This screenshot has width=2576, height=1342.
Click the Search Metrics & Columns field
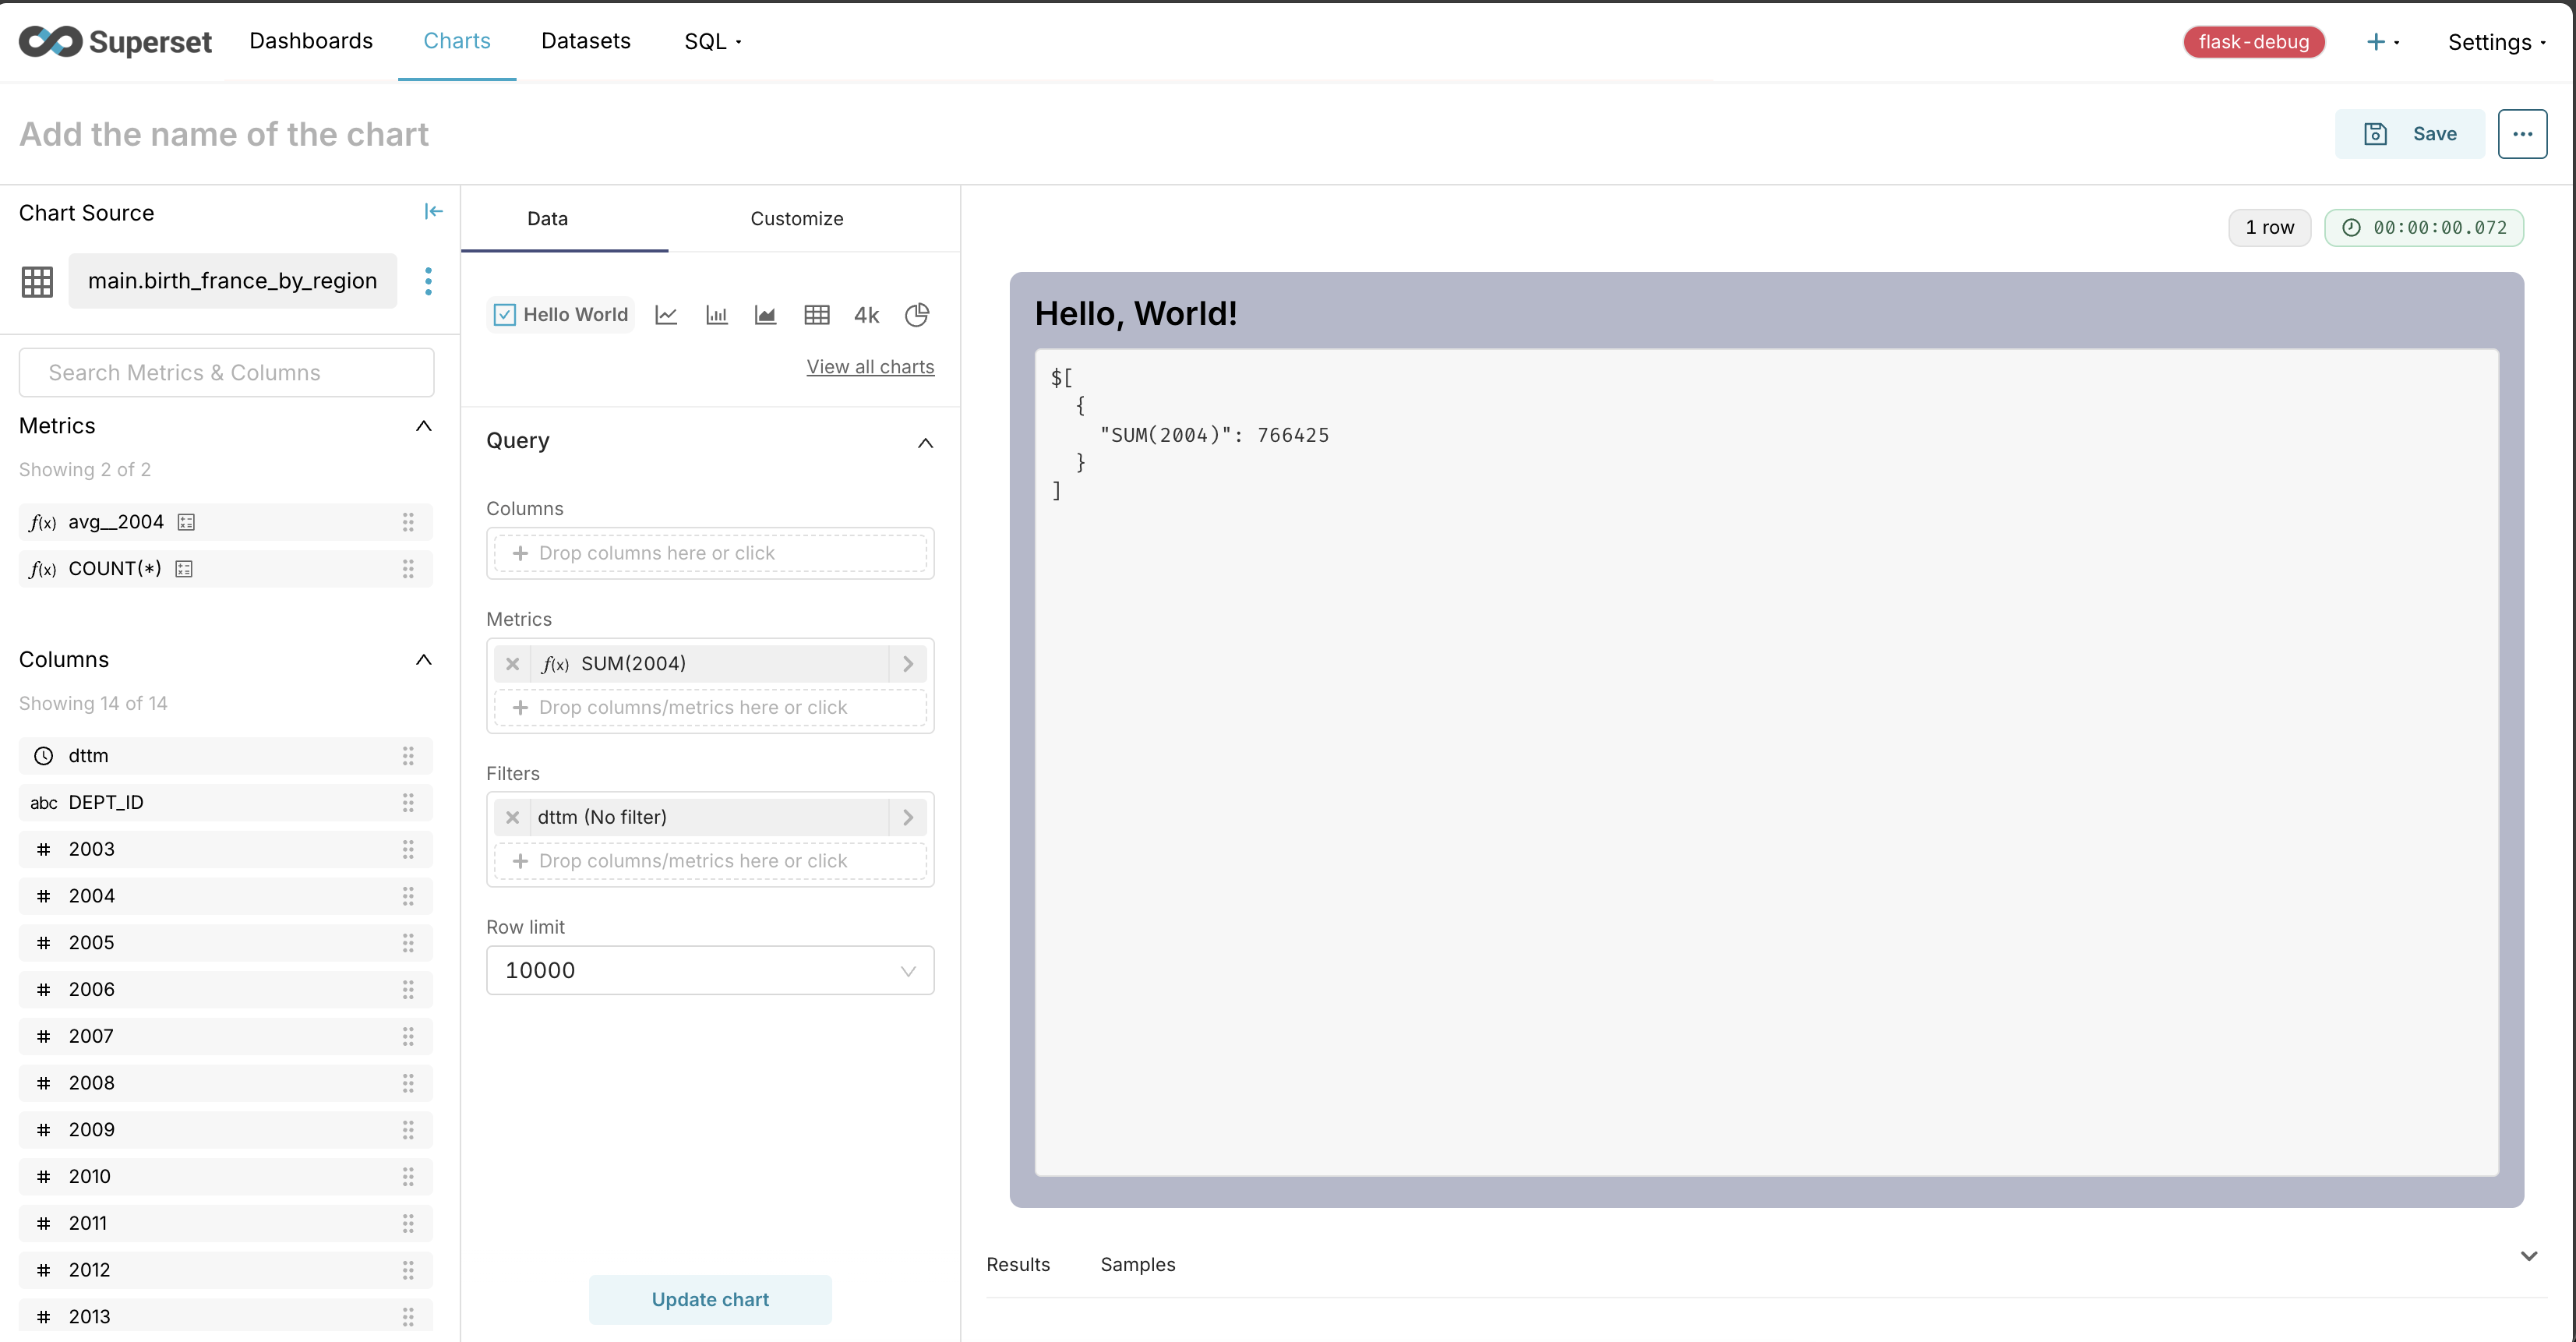click(226, 373)
